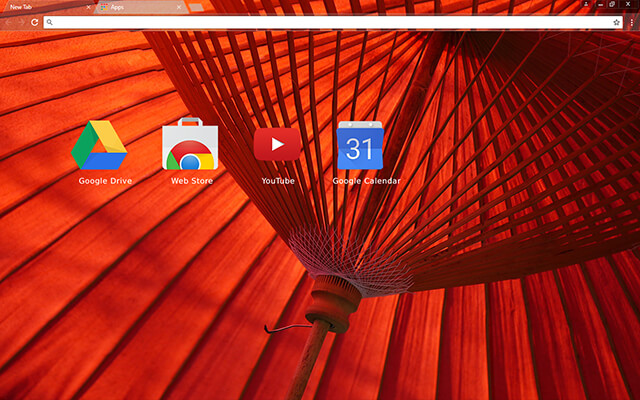The image size is (640, 400).
Task: Close the New Tab tab
Action: 89,7
